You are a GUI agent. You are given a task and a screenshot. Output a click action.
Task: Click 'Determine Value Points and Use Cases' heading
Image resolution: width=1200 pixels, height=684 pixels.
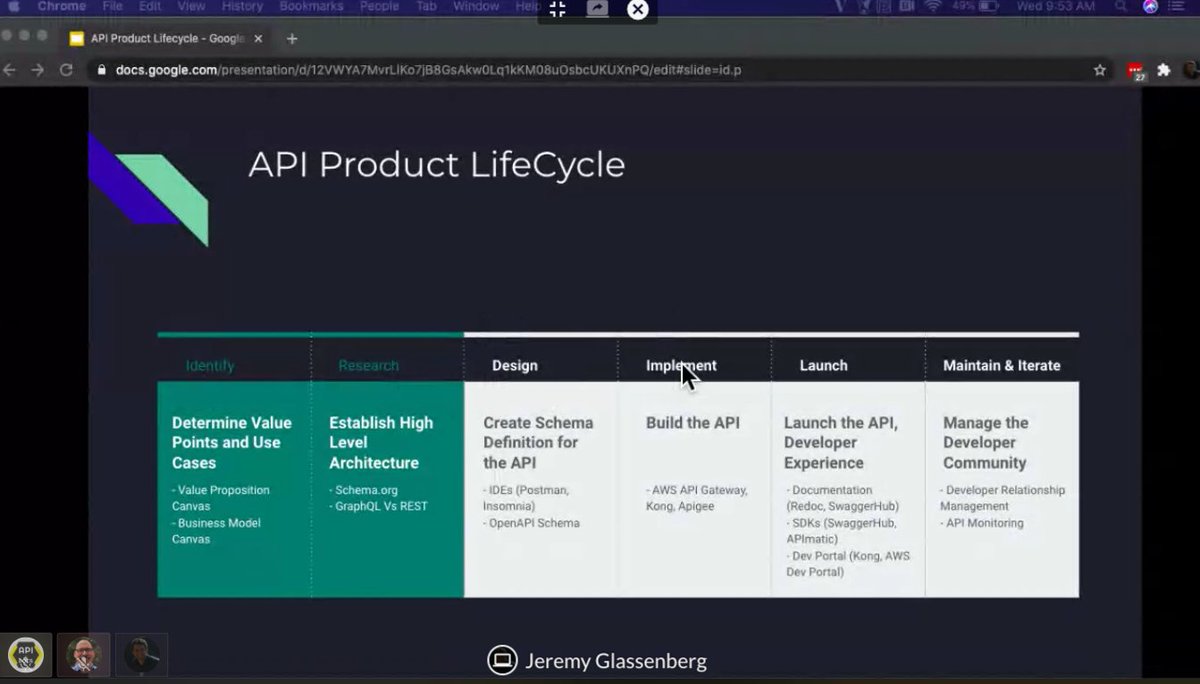[x=232, y=443]
